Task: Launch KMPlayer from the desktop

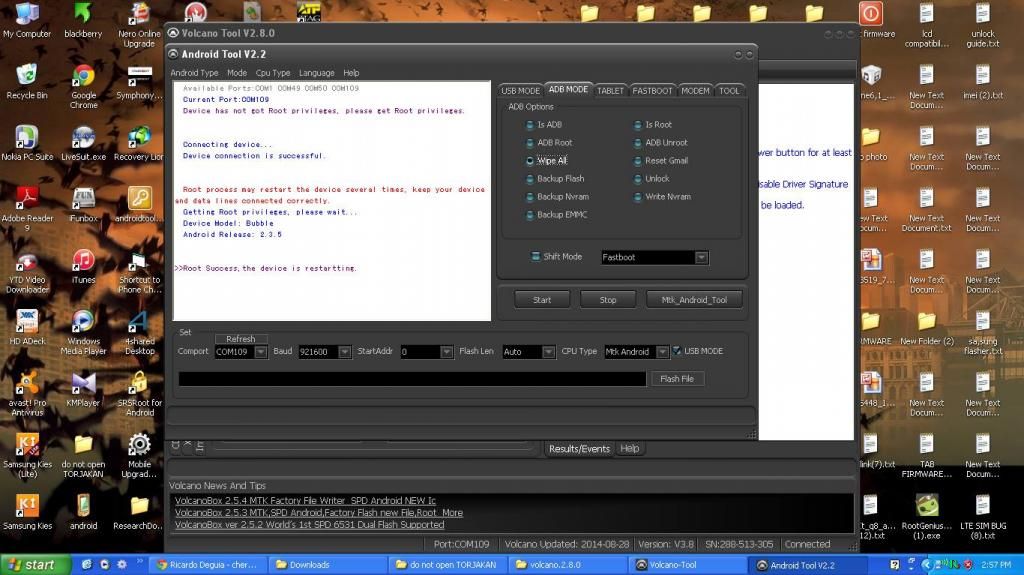Action: 84,383
